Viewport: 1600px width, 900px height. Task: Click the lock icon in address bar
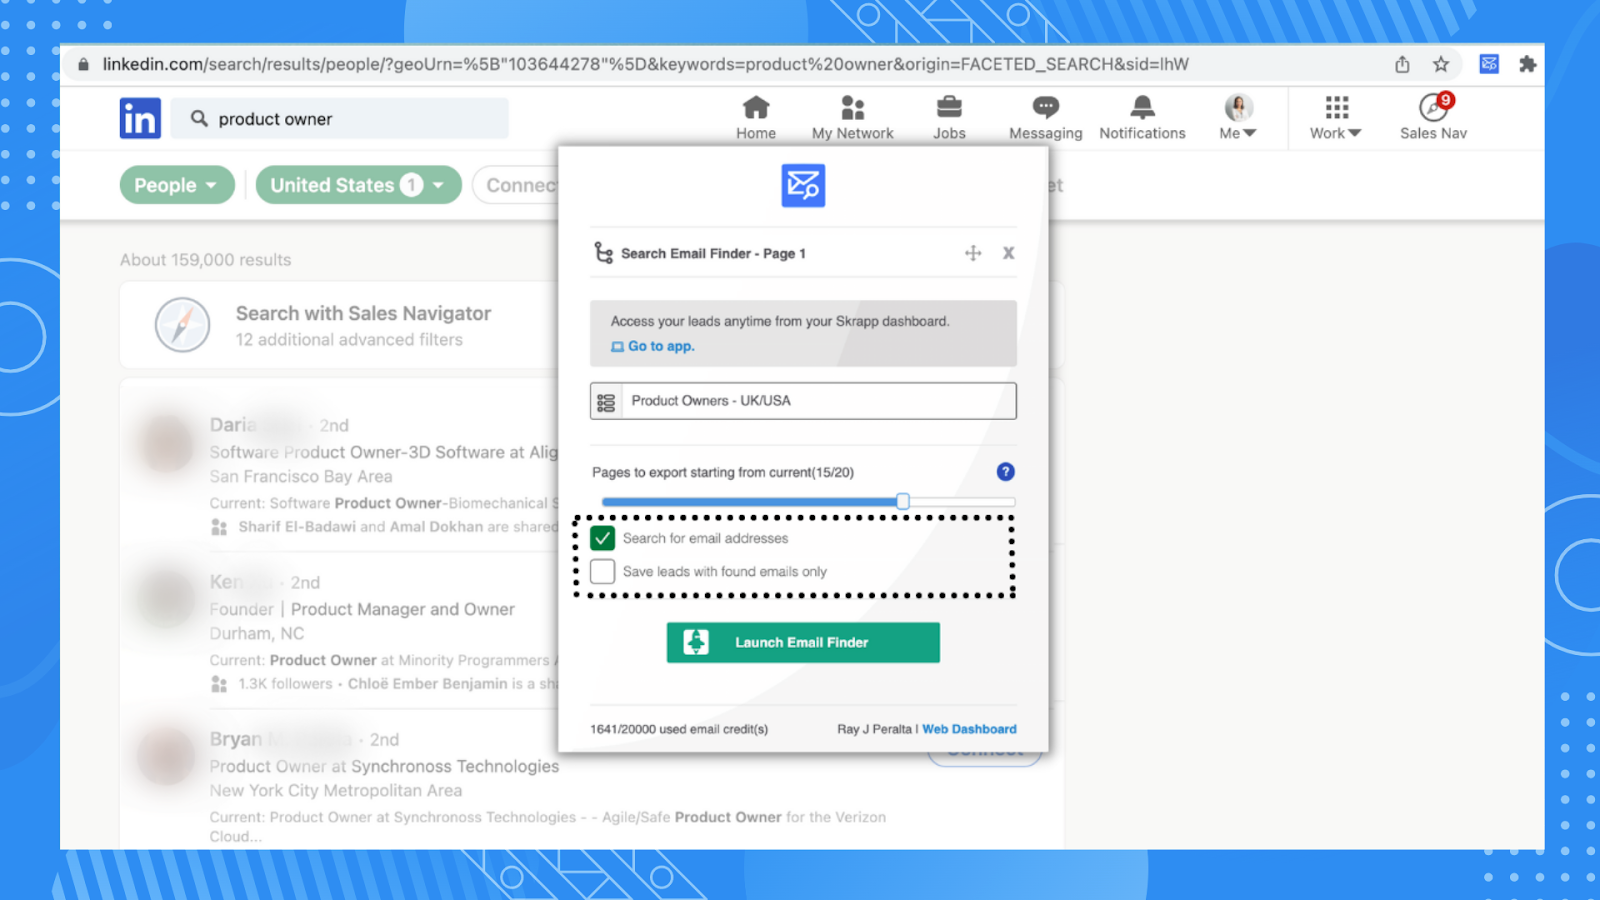[84, 64]
